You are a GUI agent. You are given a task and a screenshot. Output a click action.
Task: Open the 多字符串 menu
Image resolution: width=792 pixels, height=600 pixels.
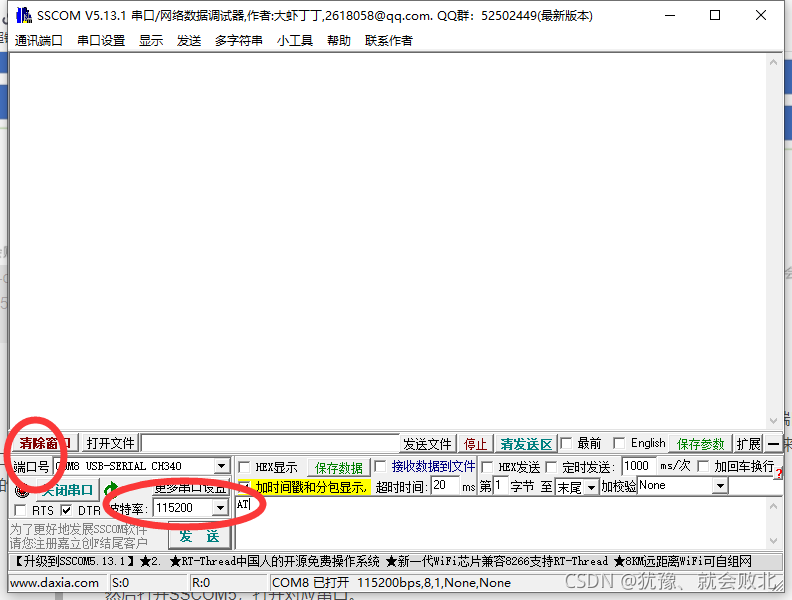coord(238,40)
